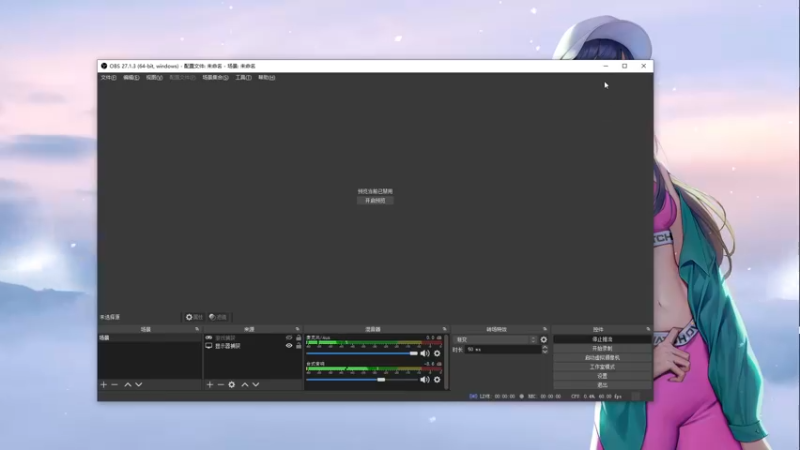Select the 场景 item in scenes list
Screen dimensions: 800x450
click(150, 338)
